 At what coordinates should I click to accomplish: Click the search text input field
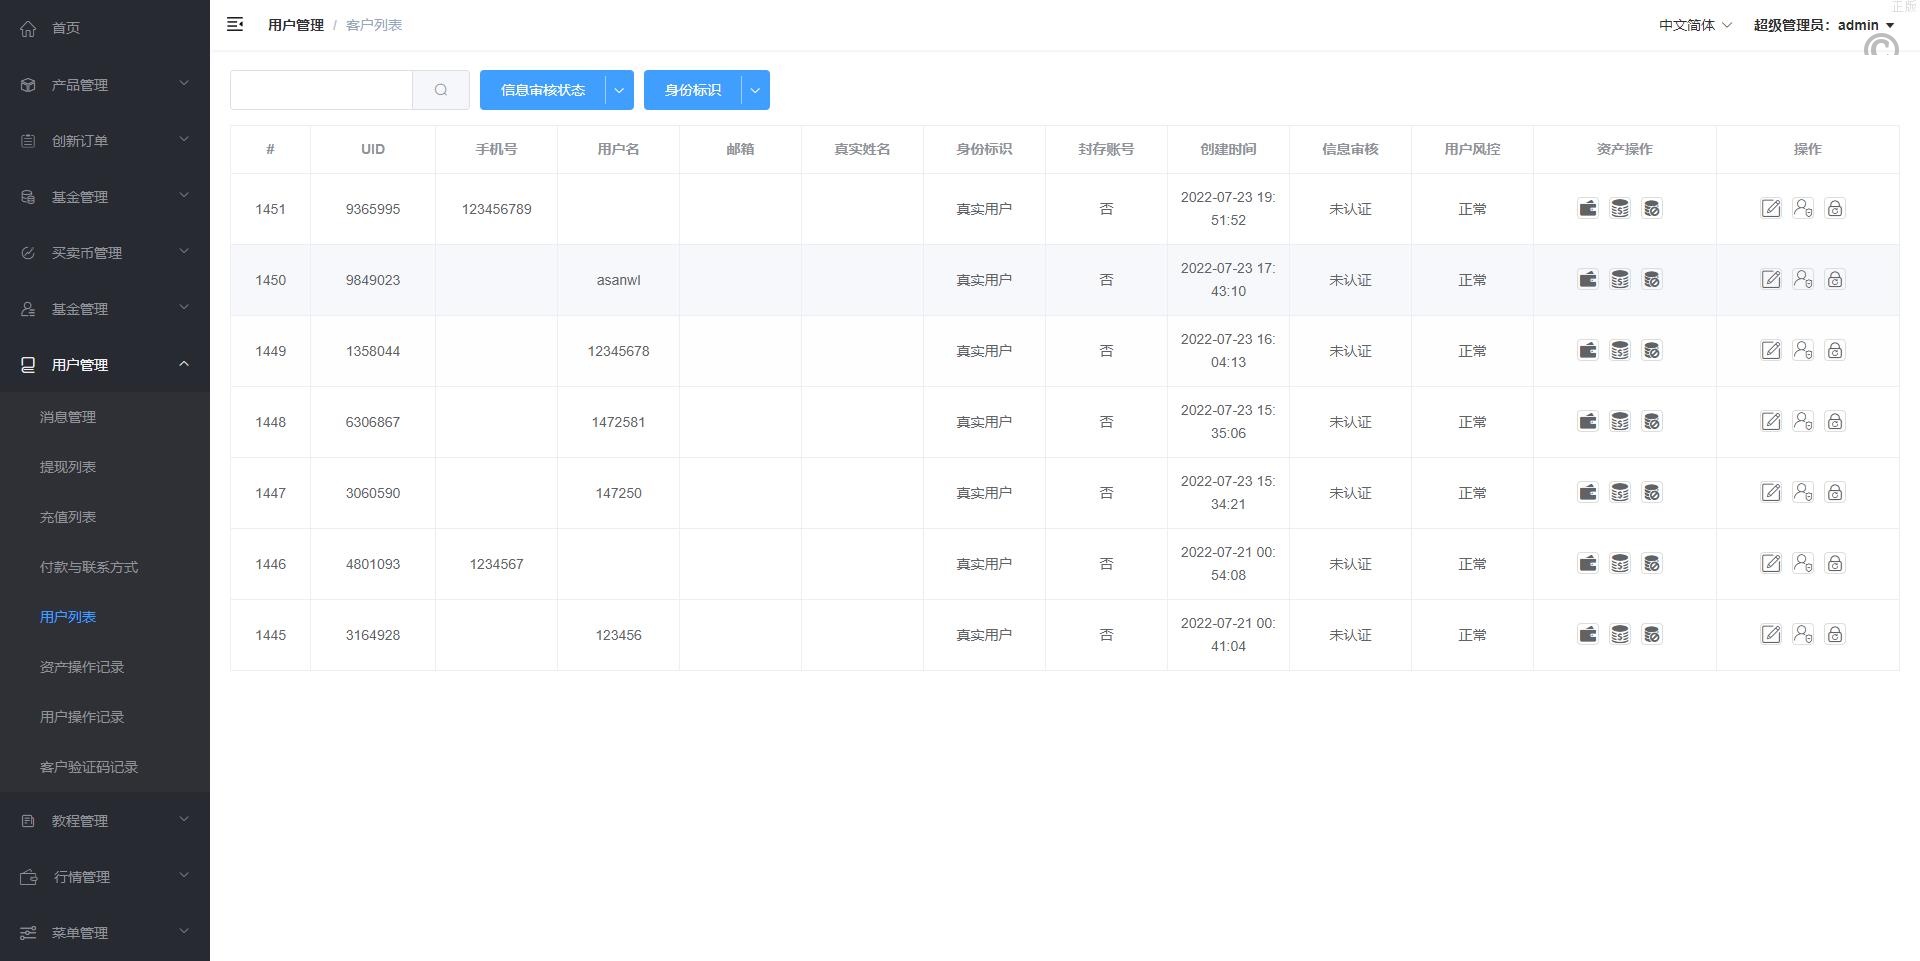point(321,90)
